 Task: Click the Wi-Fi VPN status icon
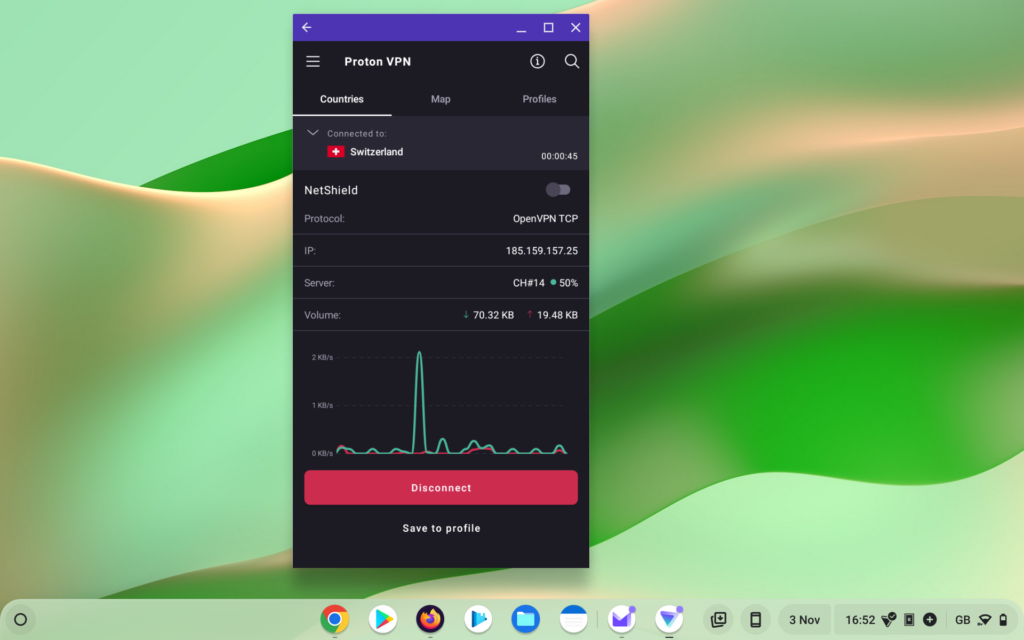(x=984, y=620)
